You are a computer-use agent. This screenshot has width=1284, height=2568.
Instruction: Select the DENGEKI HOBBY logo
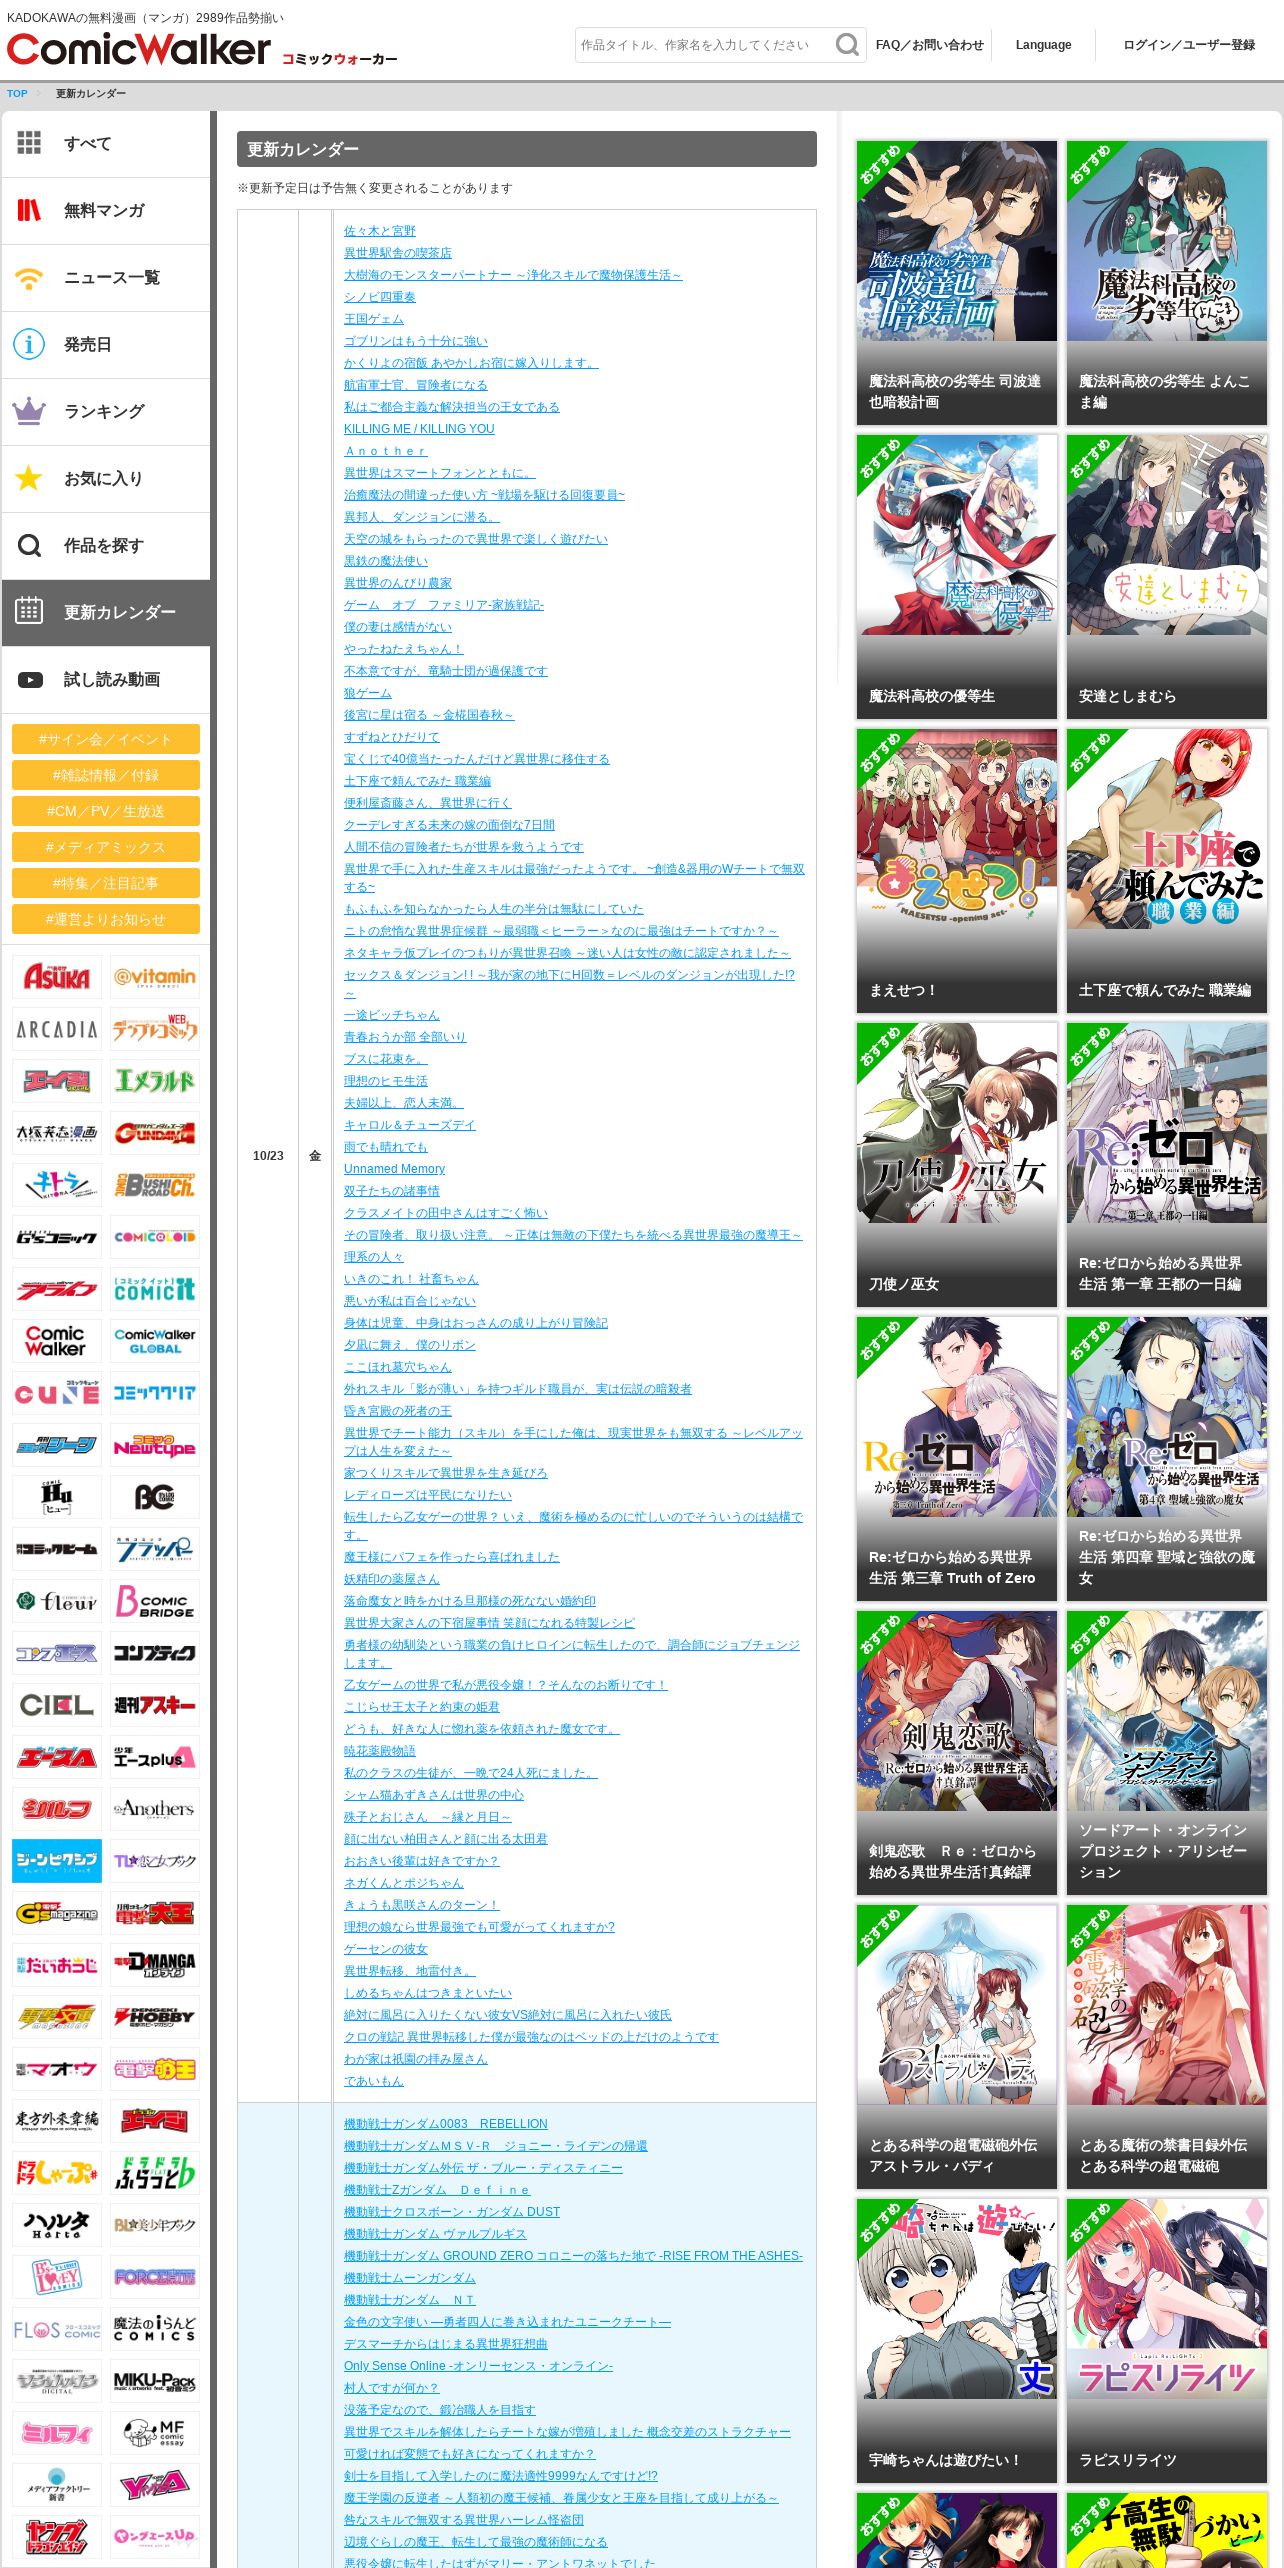tap(155, 2017)
